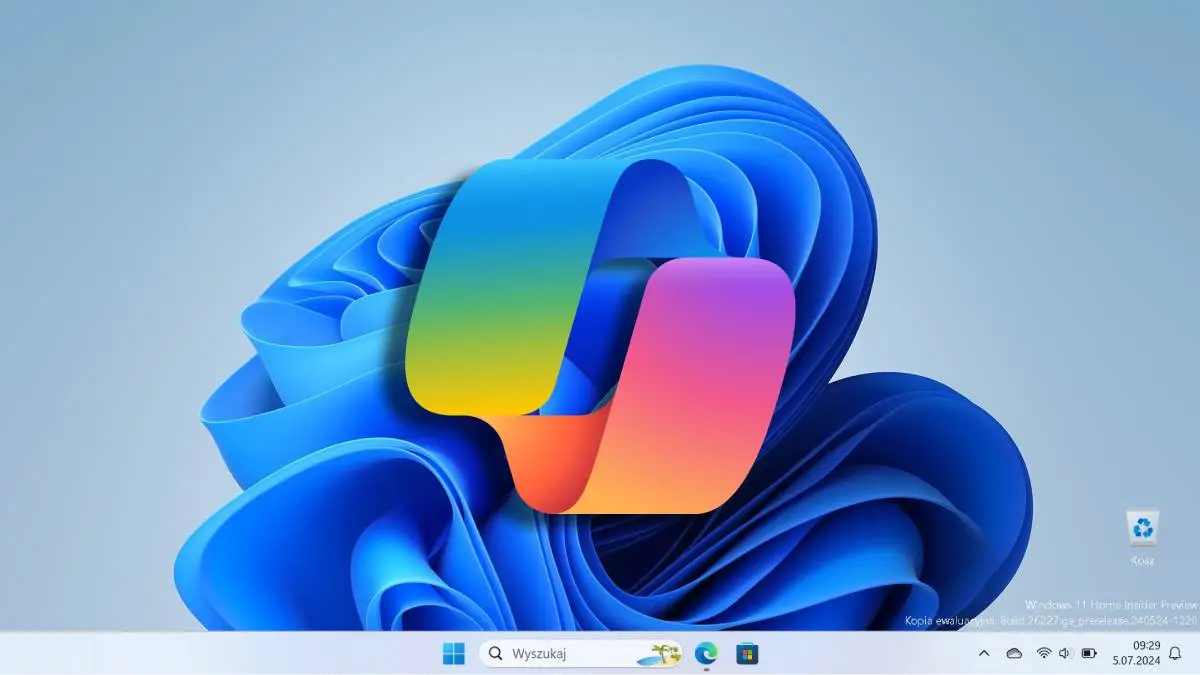Click the magnifier icon in the search bar
The height and width of the screenshot is (675, 1200).
coord(495,653)
